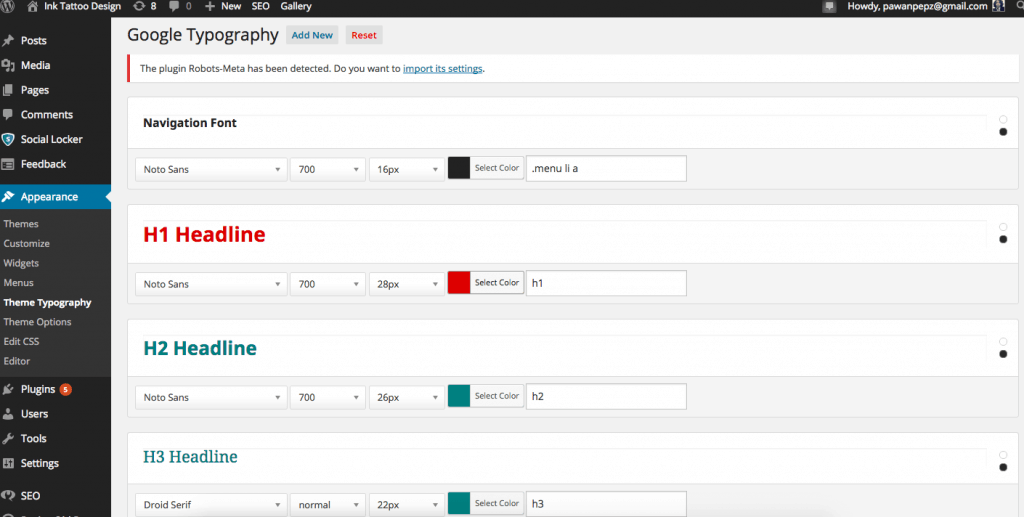Open the Themes submenu item
This screenshot has width=1024, height=517.
point(21,224)
